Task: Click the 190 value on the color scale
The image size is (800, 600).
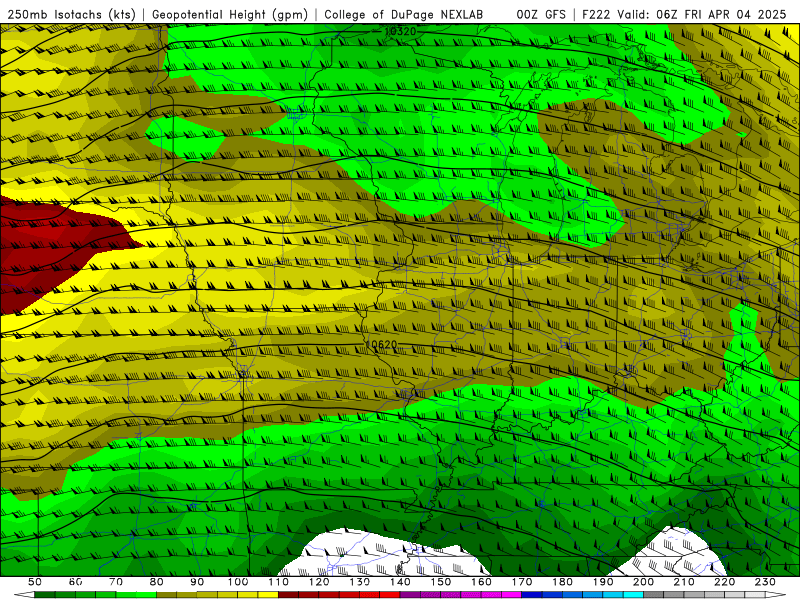Action: click(603, 582)
